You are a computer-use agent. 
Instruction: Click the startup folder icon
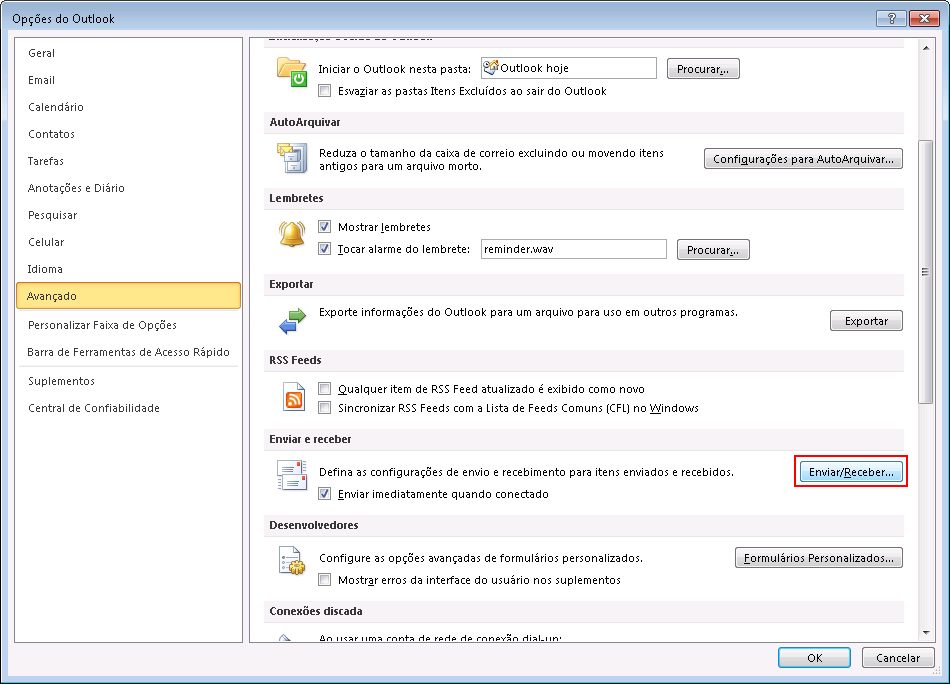pyautogui.click(x=292, y=71)
